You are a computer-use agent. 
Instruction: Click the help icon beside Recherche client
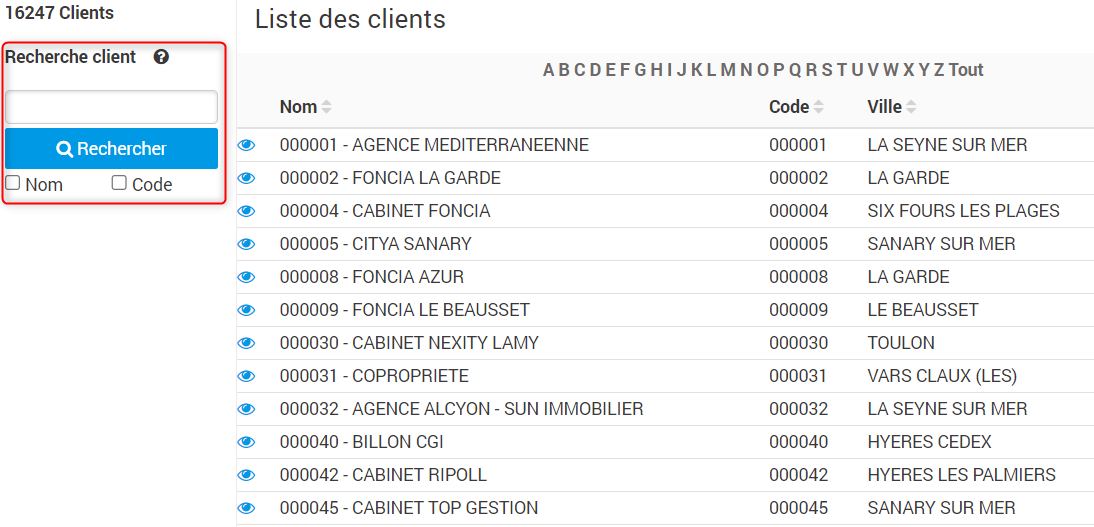tap(161, 57)
